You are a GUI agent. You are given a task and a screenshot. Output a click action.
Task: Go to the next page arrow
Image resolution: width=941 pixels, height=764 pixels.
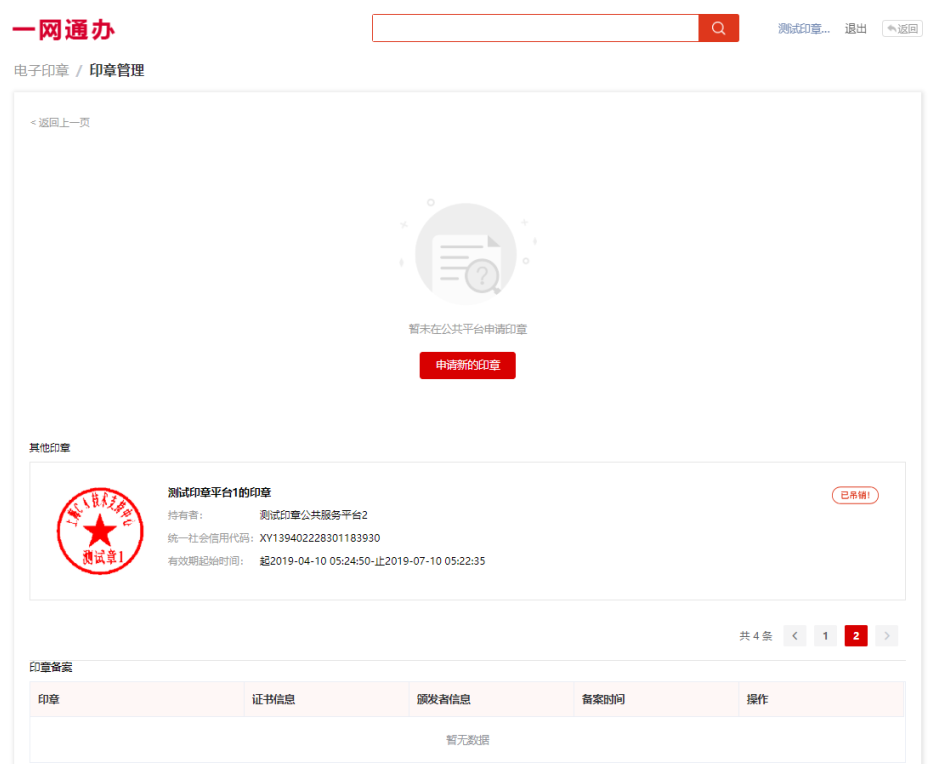click(x=886, y=636)
